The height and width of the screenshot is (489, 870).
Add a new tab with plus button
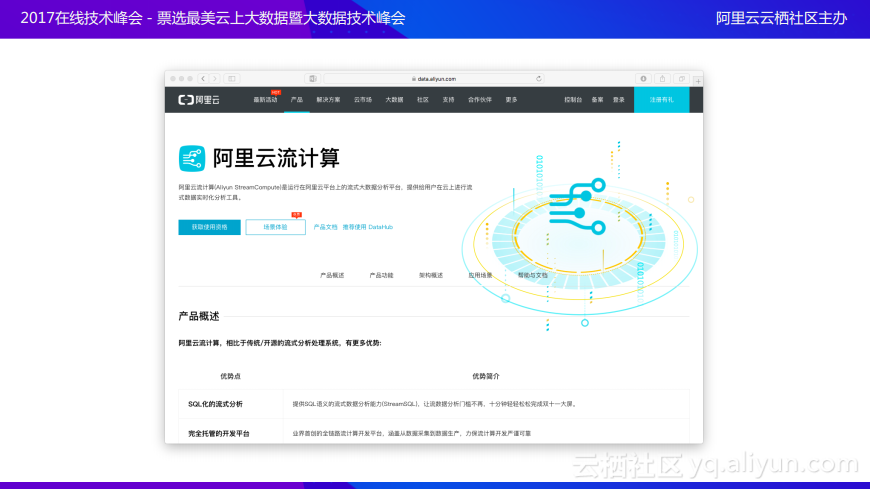pos(698,81)
